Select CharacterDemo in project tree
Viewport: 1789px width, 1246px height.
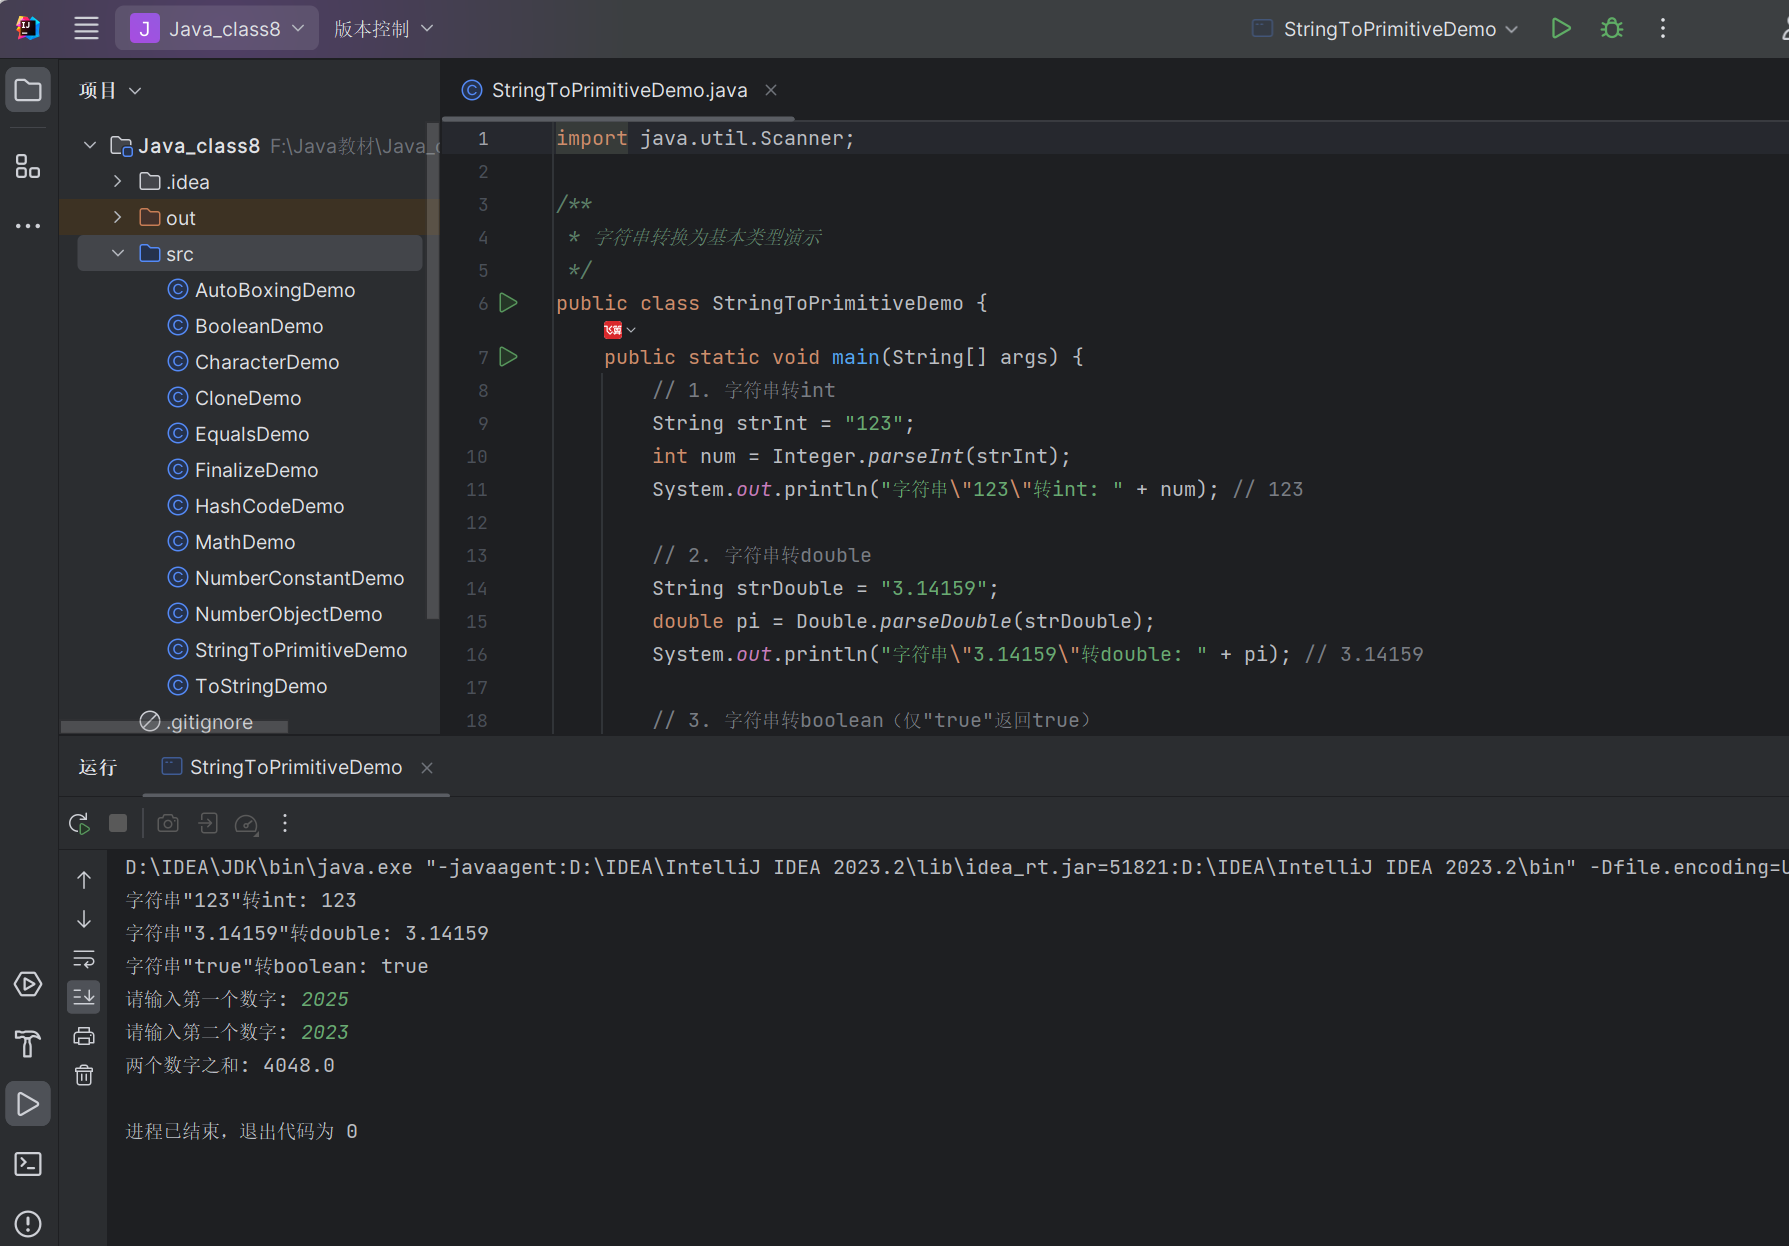(267, 362)
